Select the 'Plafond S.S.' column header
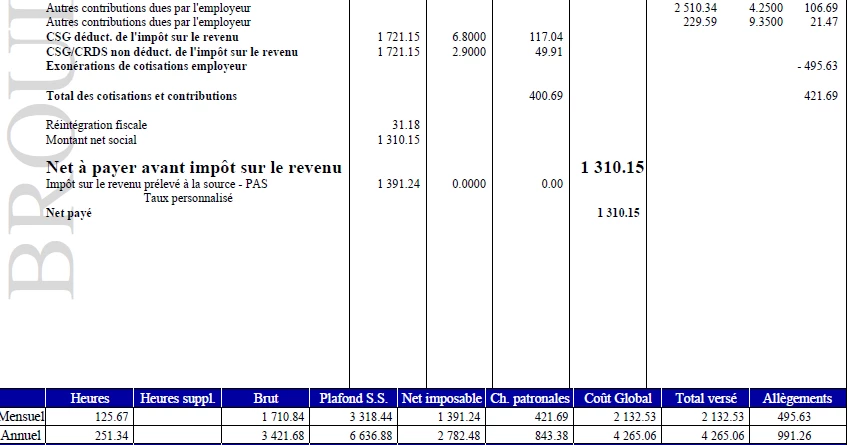Viewport: 848px width, 445px height. pyautogui.click(x=354, y=398)
